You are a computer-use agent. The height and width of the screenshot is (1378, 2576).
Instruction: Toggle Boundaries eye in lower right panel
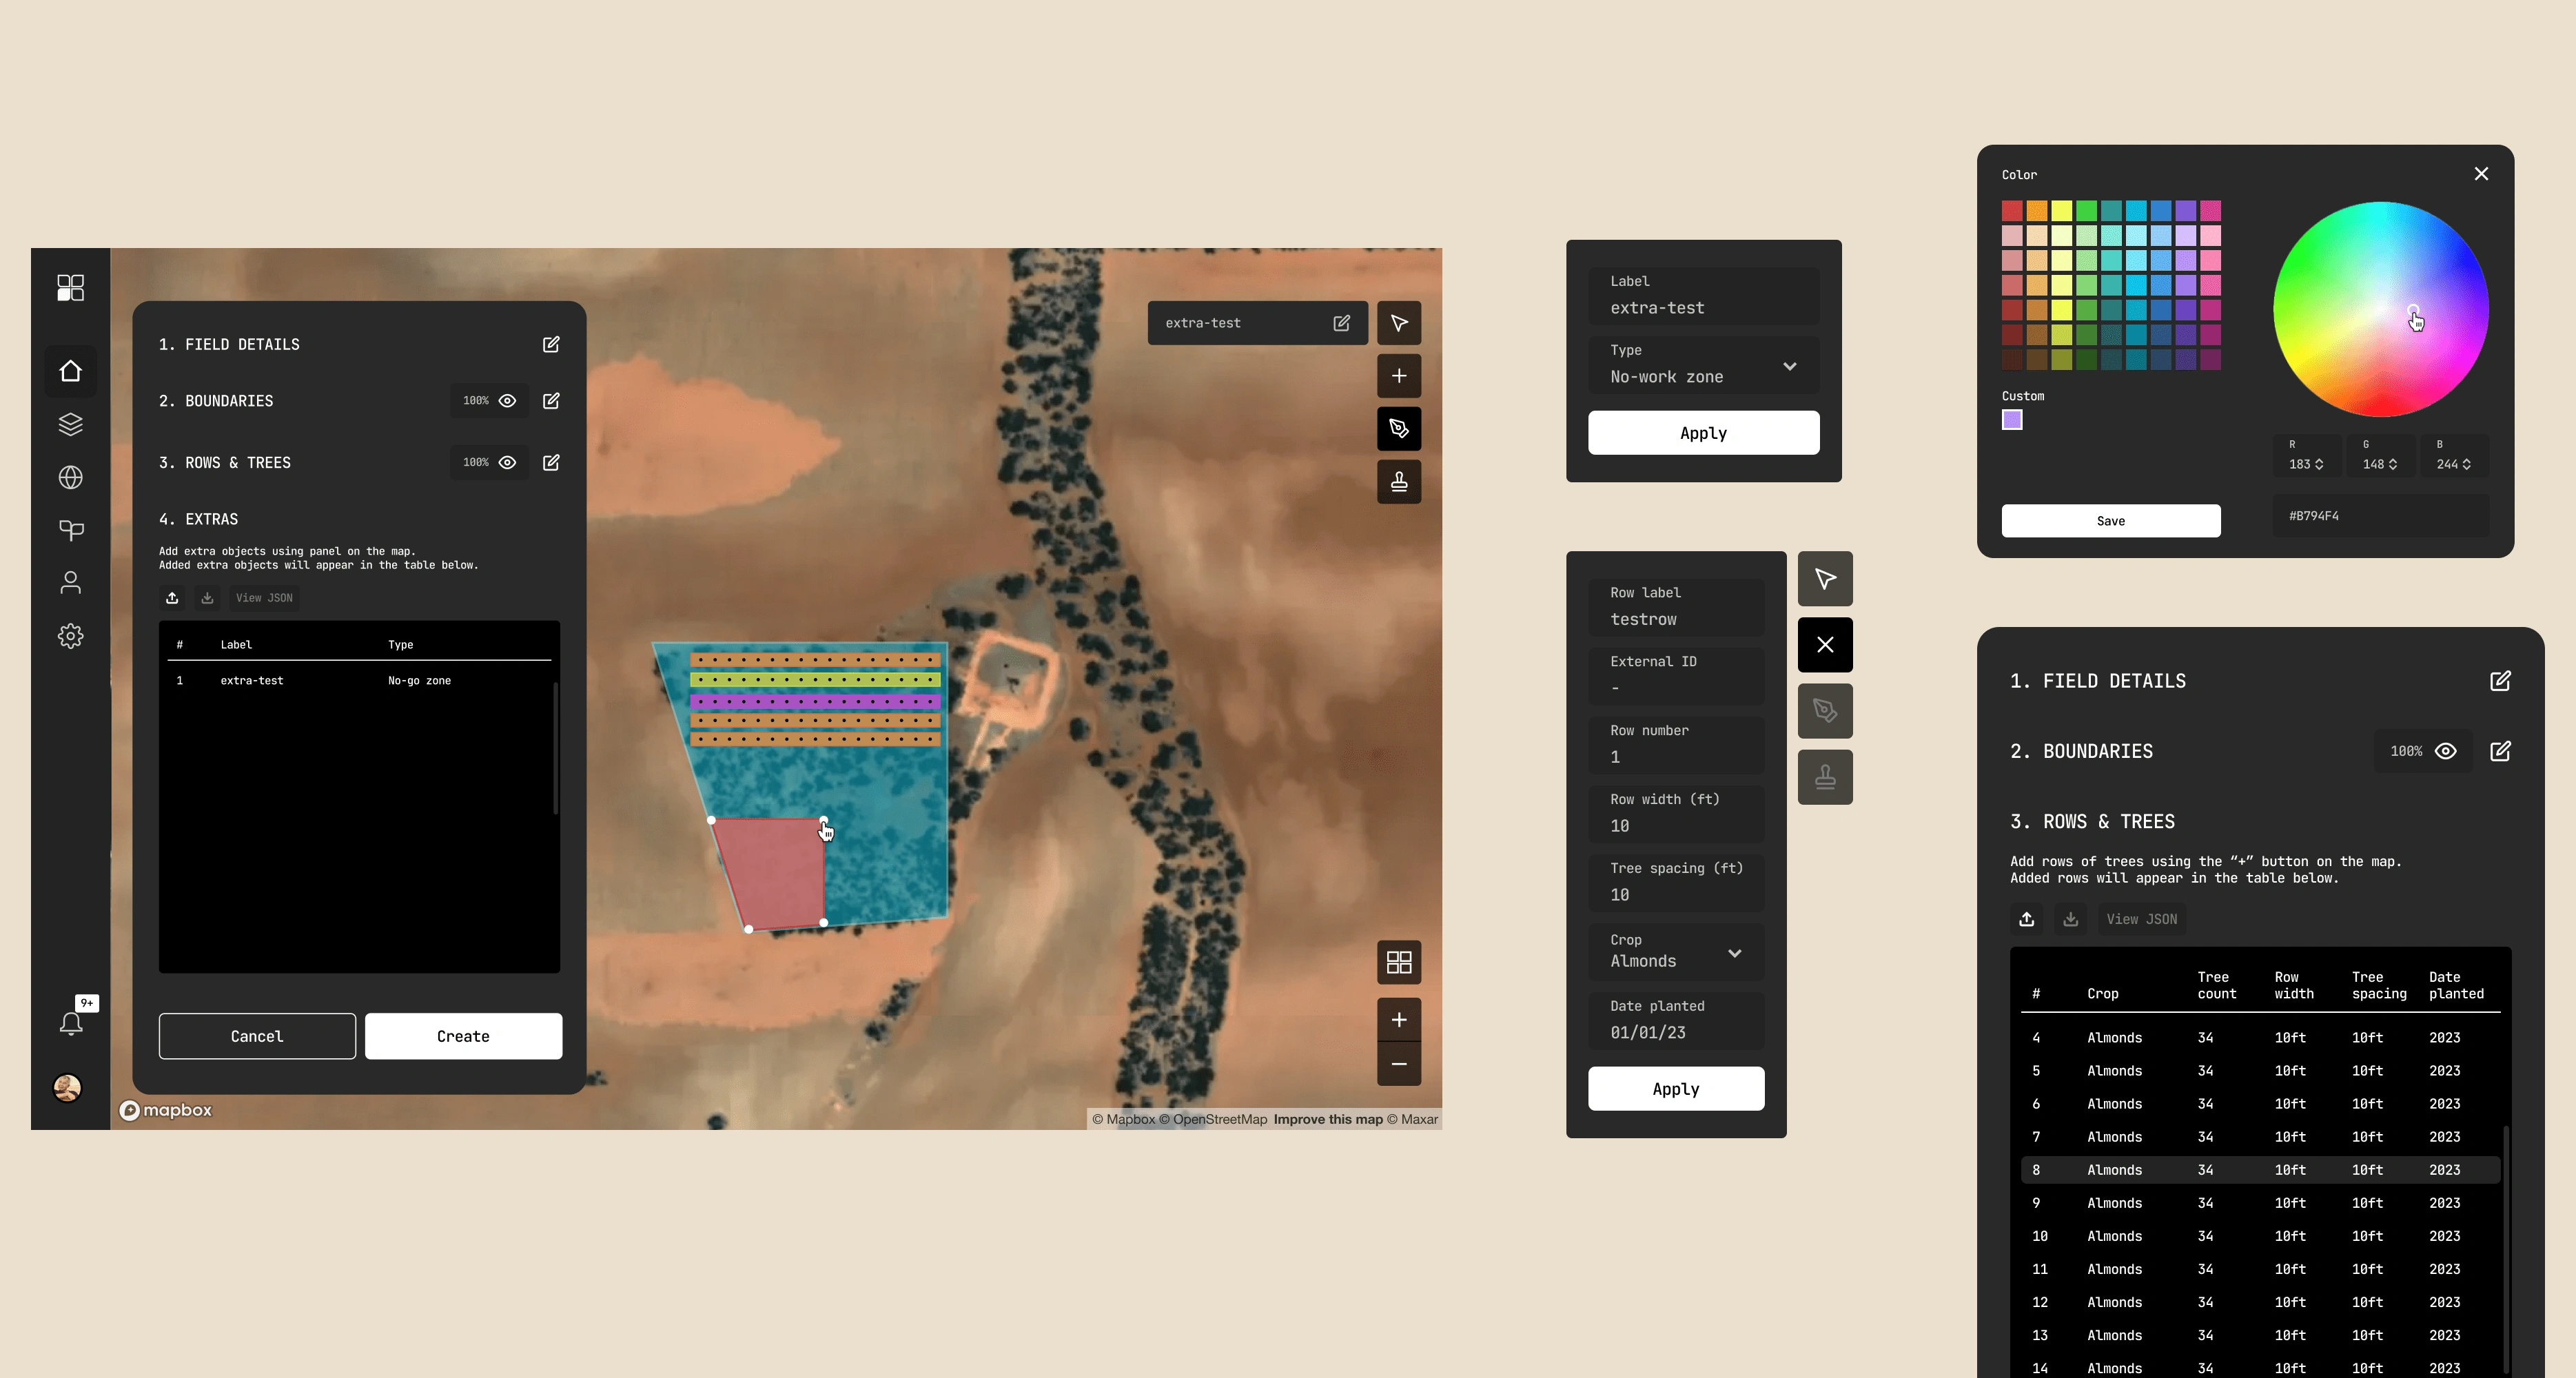(2445, 751)
